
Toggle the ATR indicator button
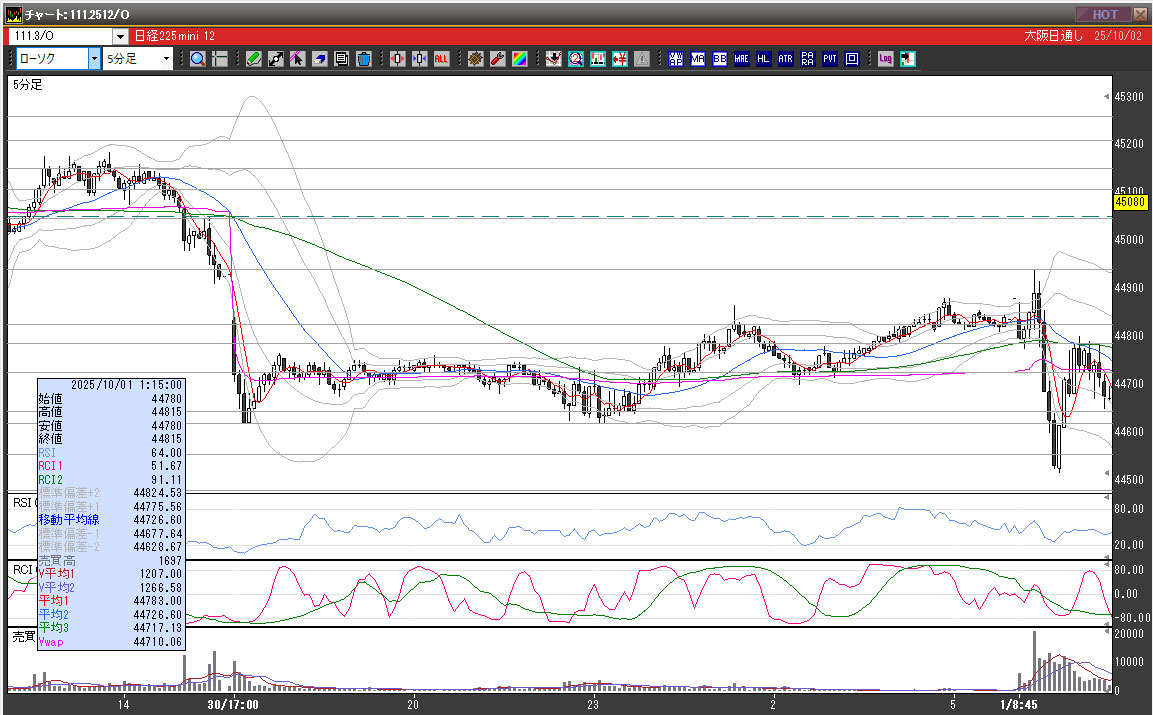785,59
